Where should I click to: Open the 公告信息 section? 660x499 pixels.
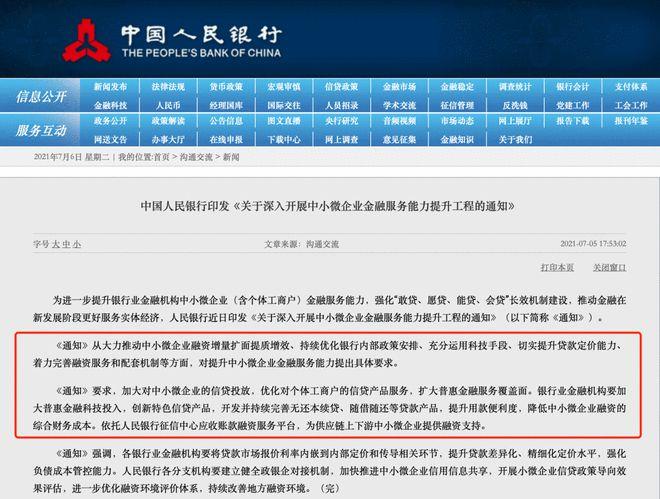226,121
